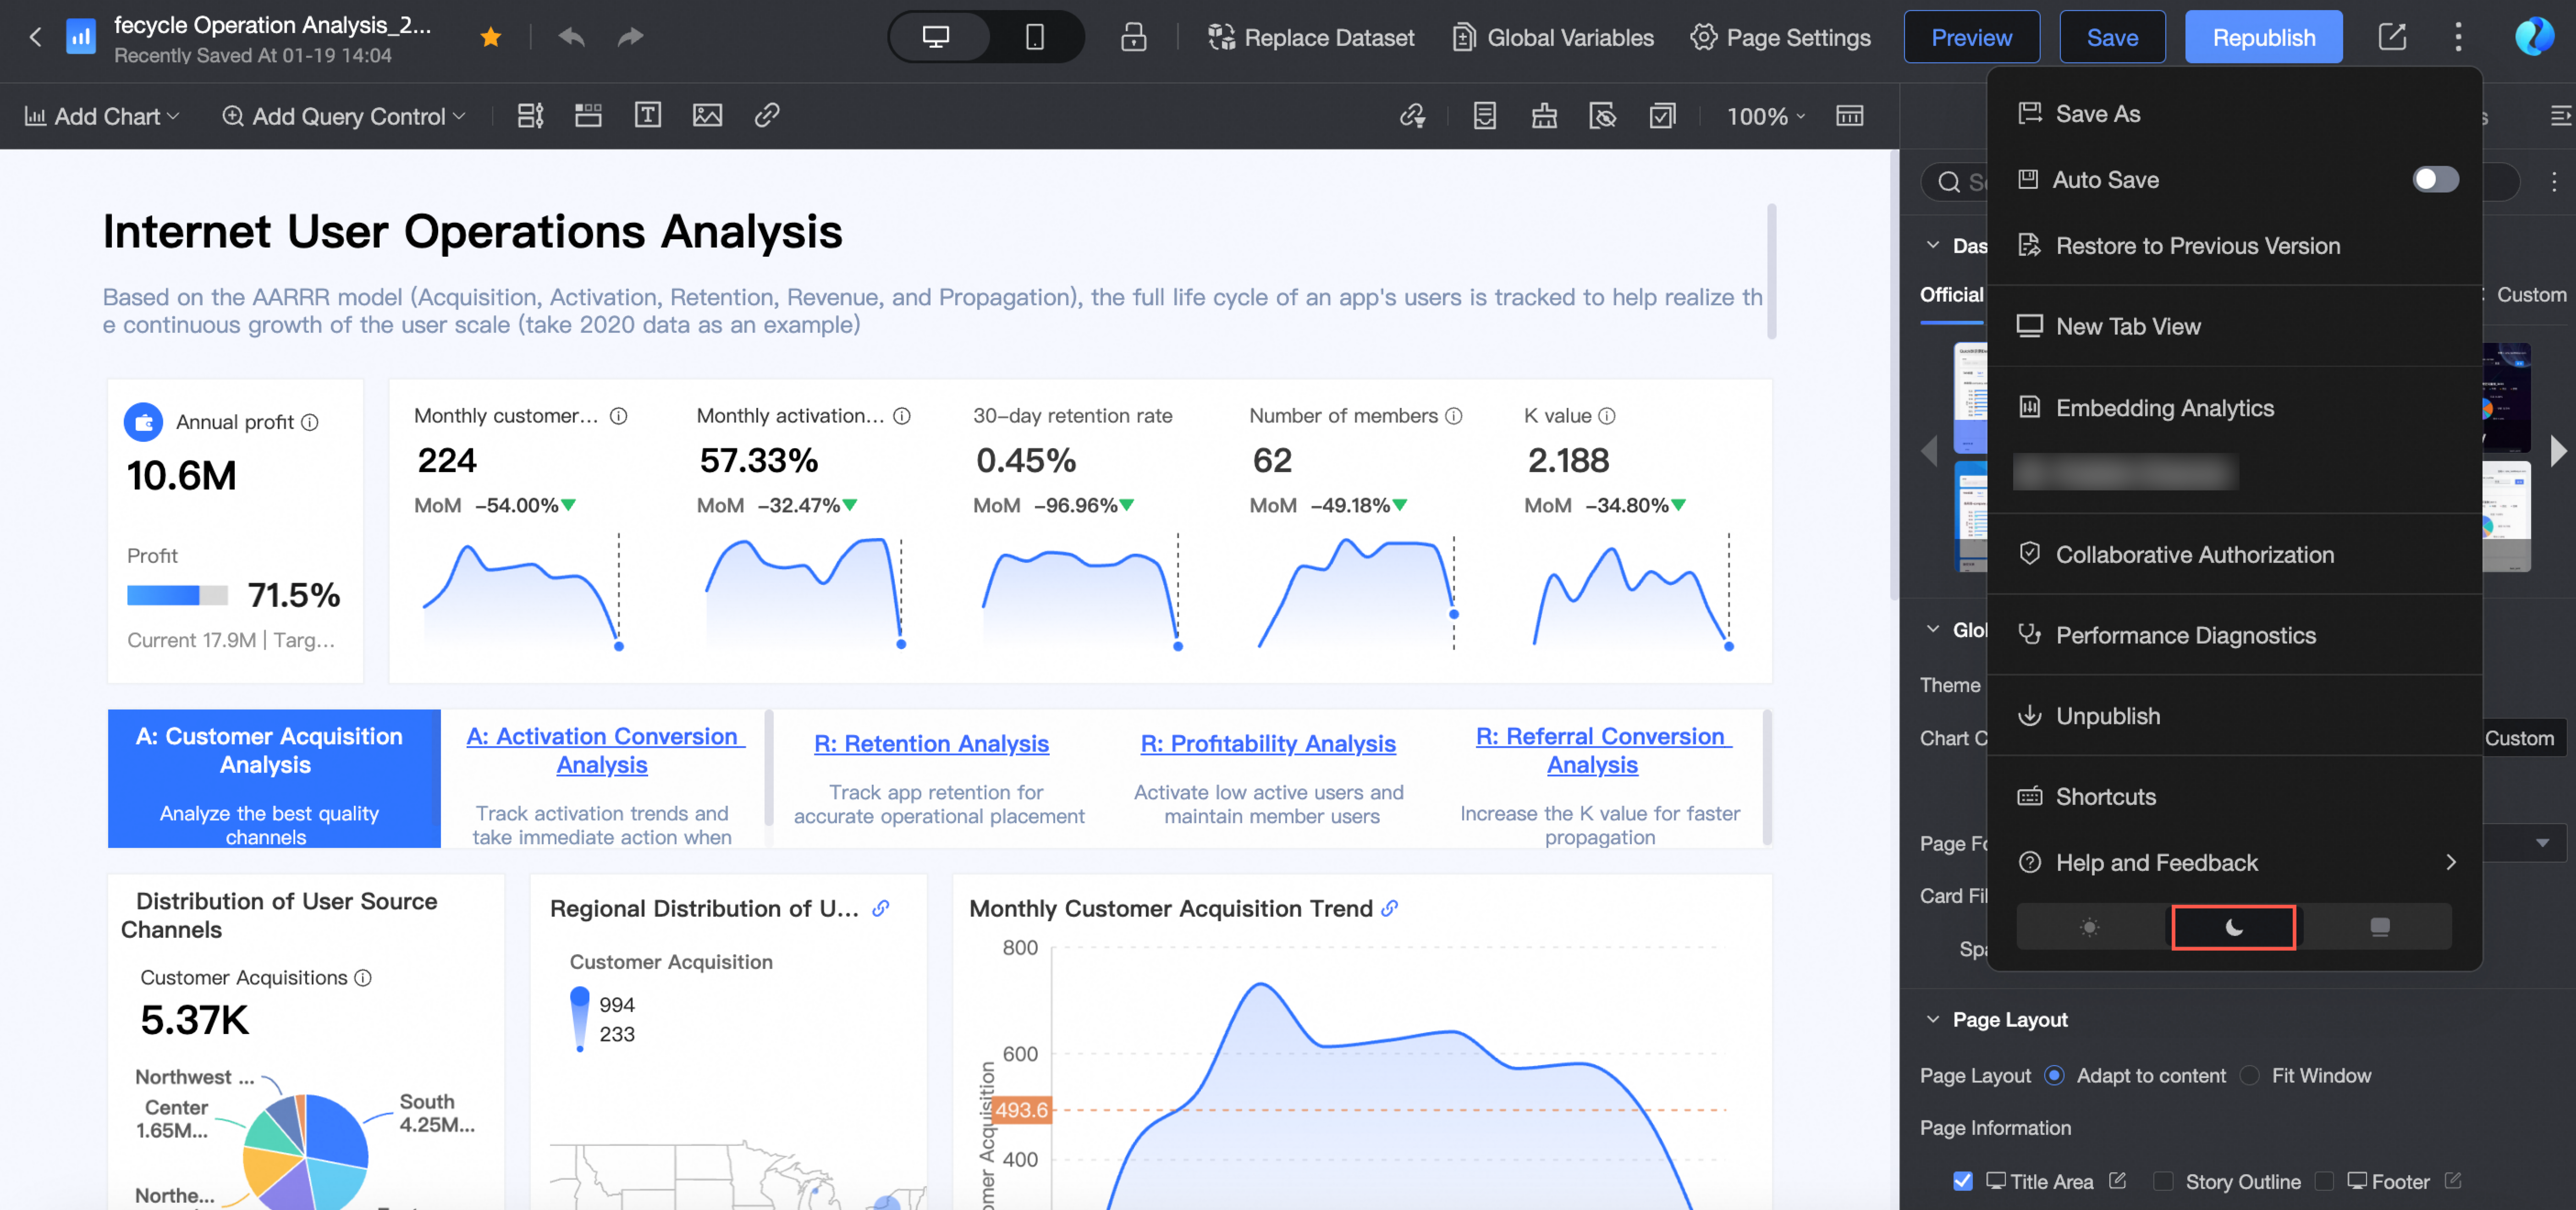Click next arrow for theme thumbnails
Image resolution: width=2576 pixels, height=1210 pixels.
2559,451
